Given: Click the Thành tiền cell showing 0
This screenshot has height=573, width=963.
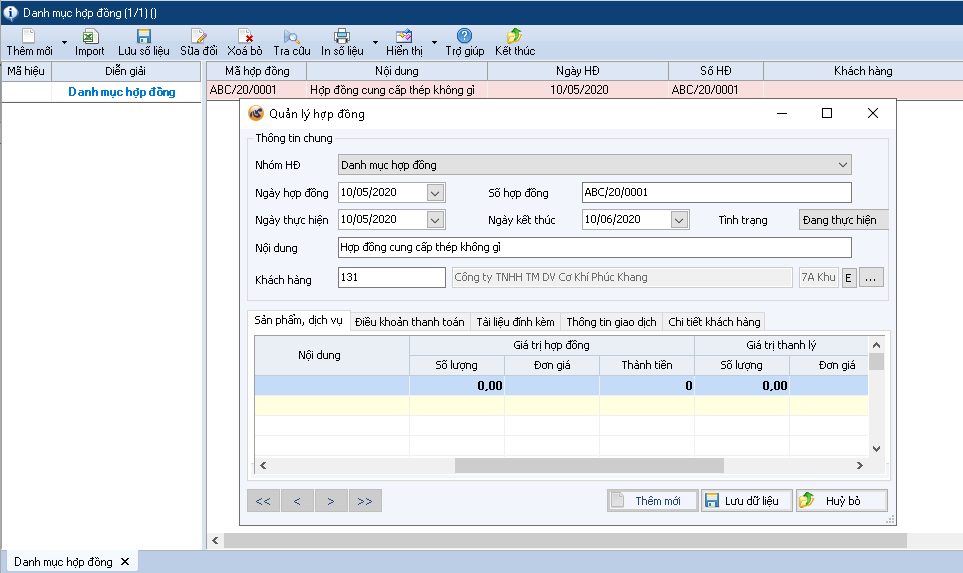Looking at the screenshot, I should tap(647, 386).
